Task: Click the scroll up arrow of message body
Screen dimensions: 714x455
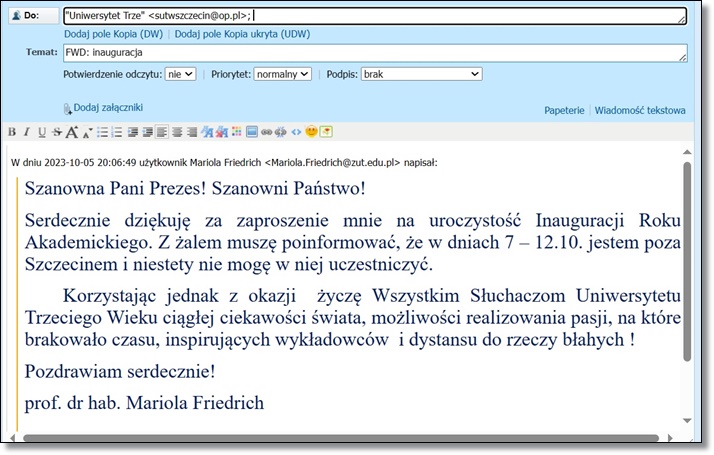Action: click(x=687, y=152)
